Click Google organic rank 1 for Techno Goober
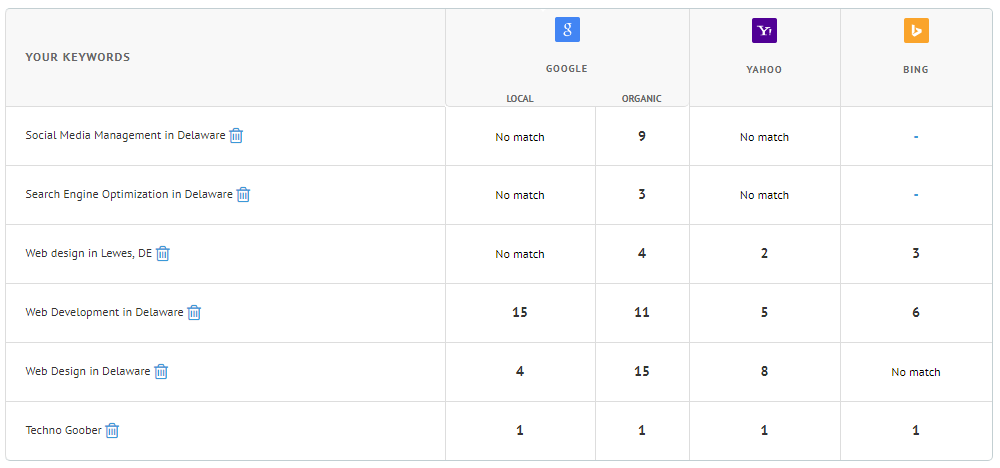 (x=642, y=430)
